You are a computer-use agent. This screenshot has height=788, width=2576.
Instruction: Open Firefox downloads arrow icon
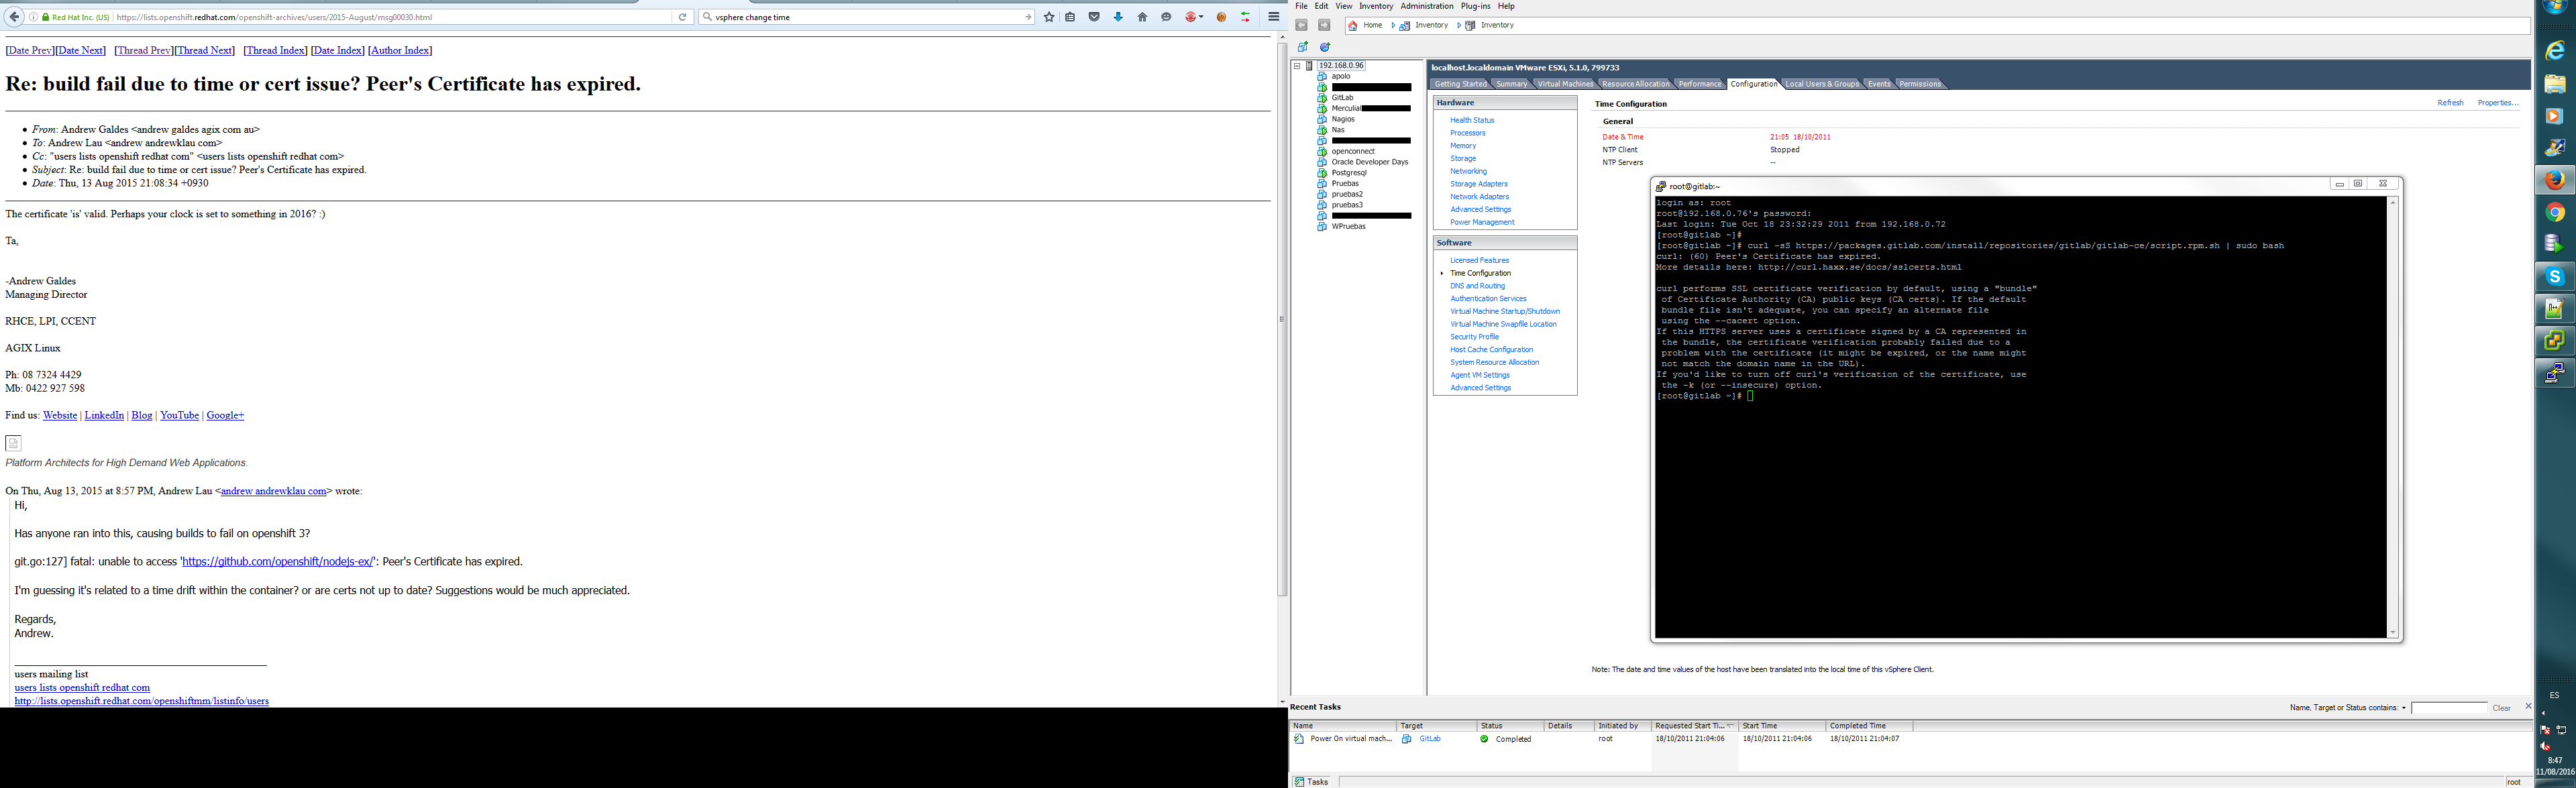1118,17
